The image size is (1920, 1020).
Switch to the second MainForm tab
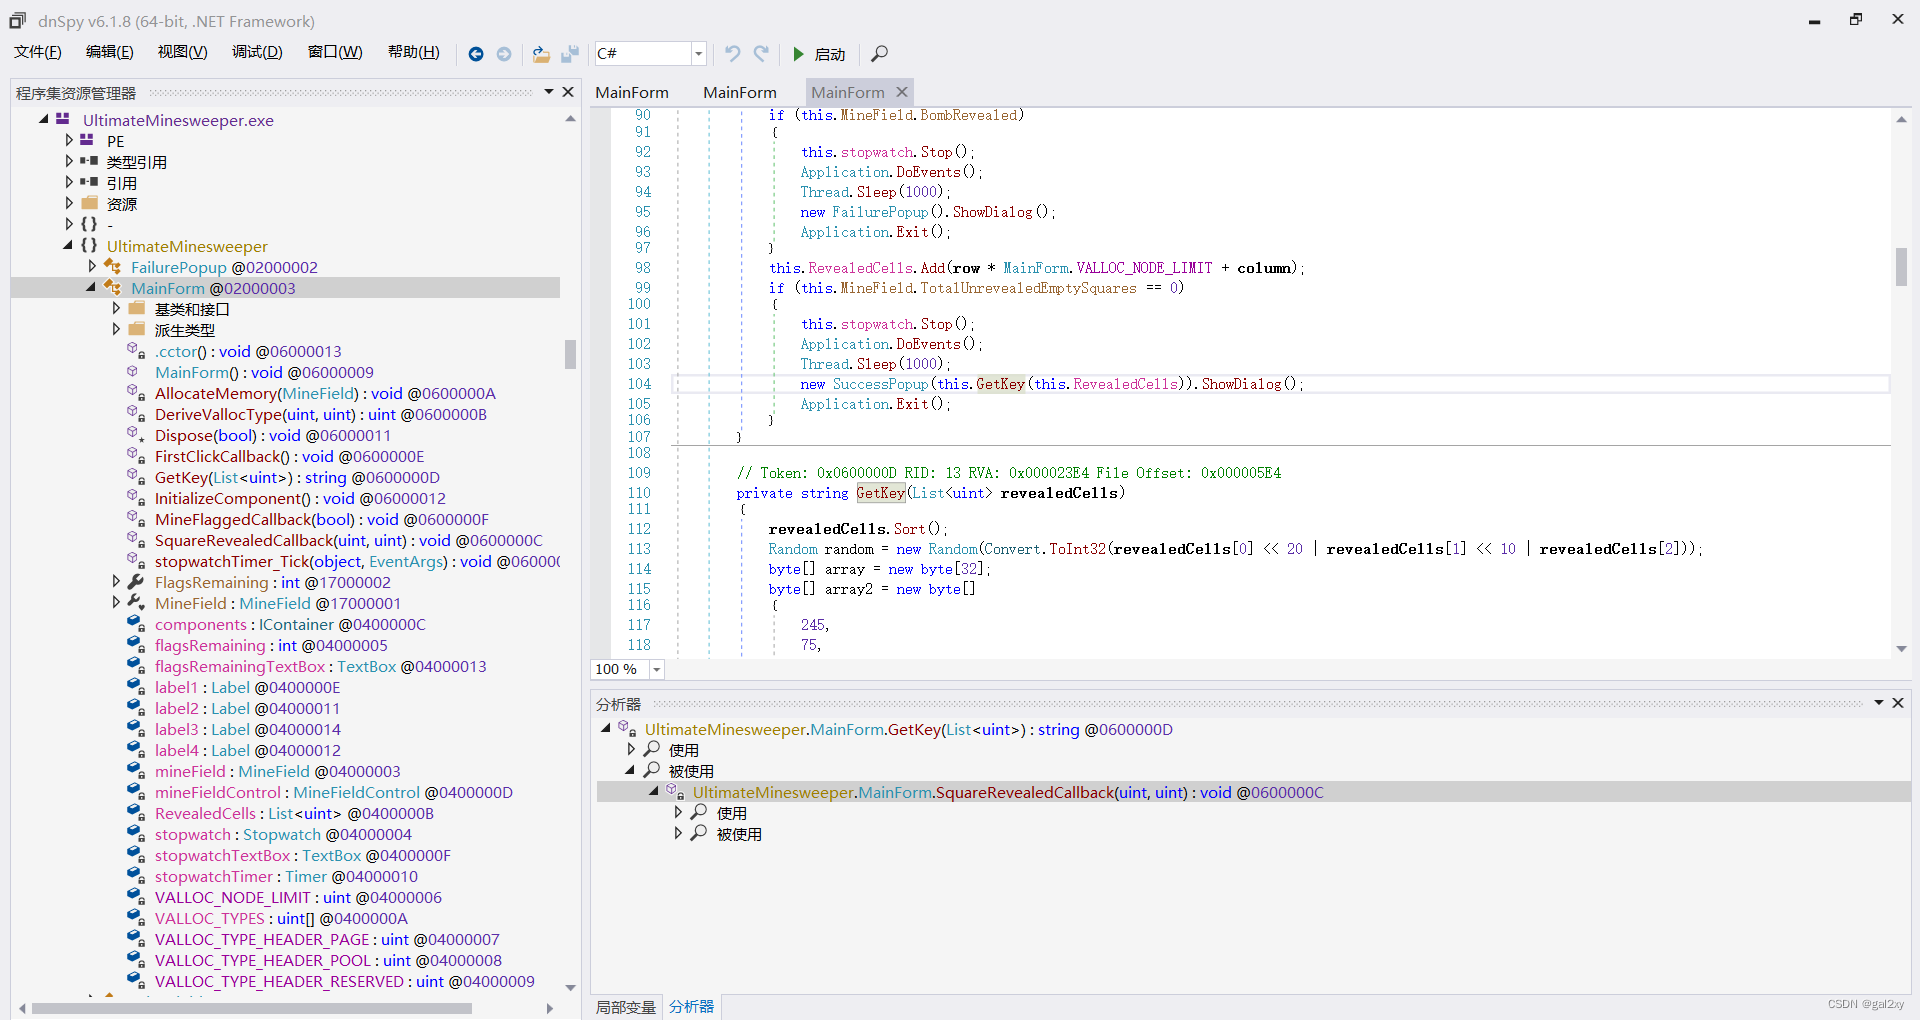tap(740, 92)
